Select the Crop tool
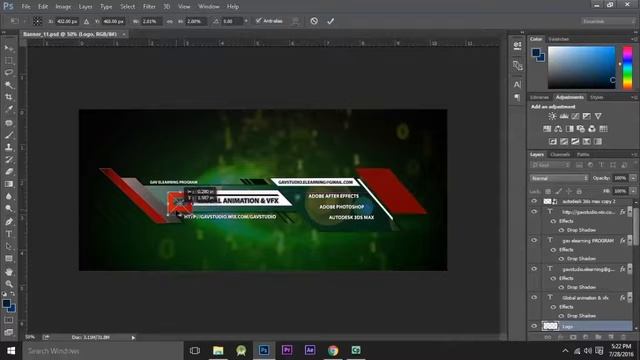Image resolution: width=640 pixels, height=360 pixels. tap(9, 97)
